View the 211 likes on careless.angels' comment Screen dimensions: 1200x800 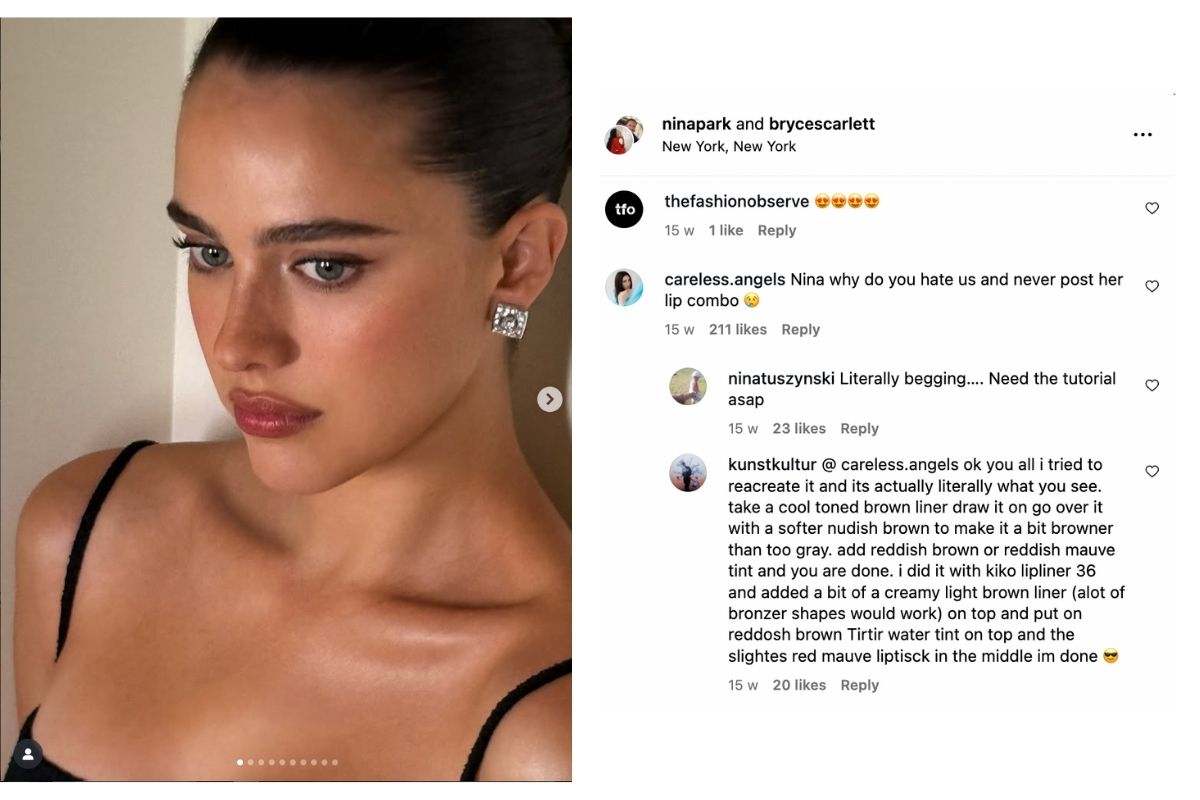click(x=737, y=329)
